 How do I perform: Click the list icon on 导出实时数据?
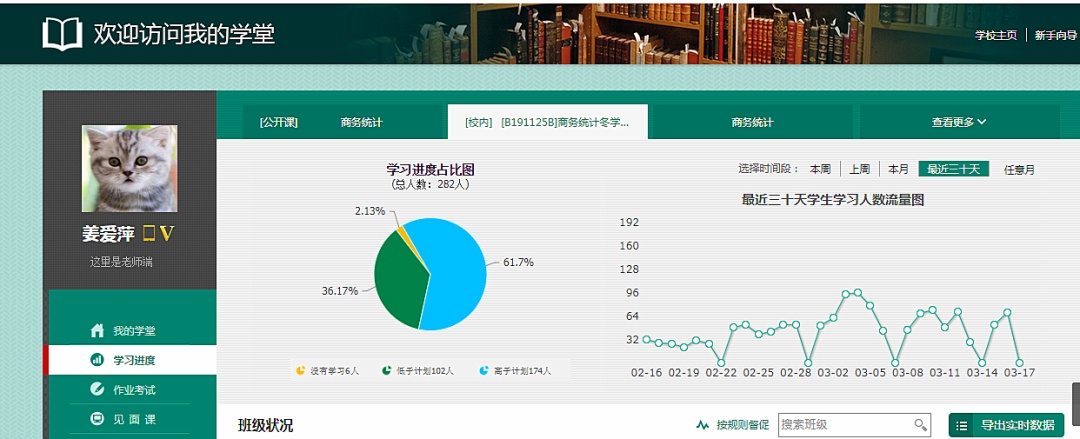coord(962,425)
